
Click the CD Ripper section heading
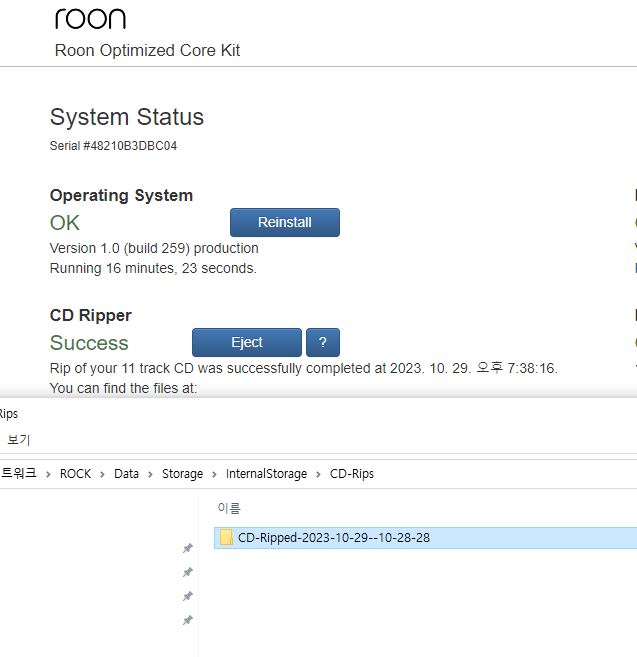click(91, 316)
